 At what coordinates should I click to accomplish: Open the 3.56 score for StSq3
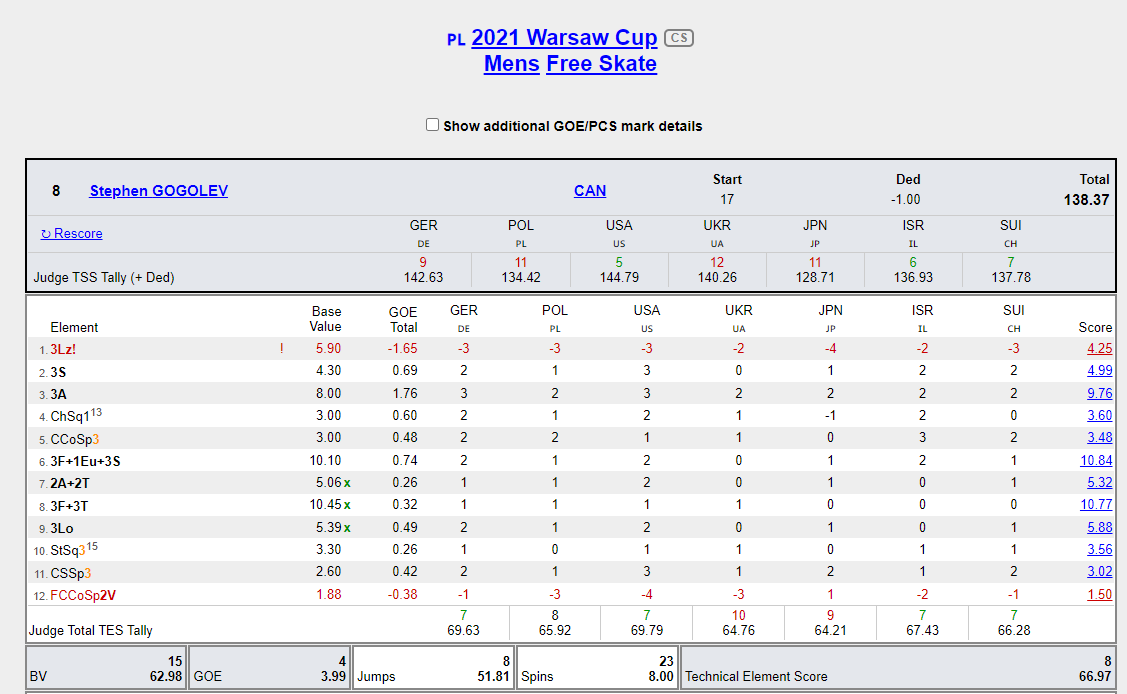pos(1099,550)
